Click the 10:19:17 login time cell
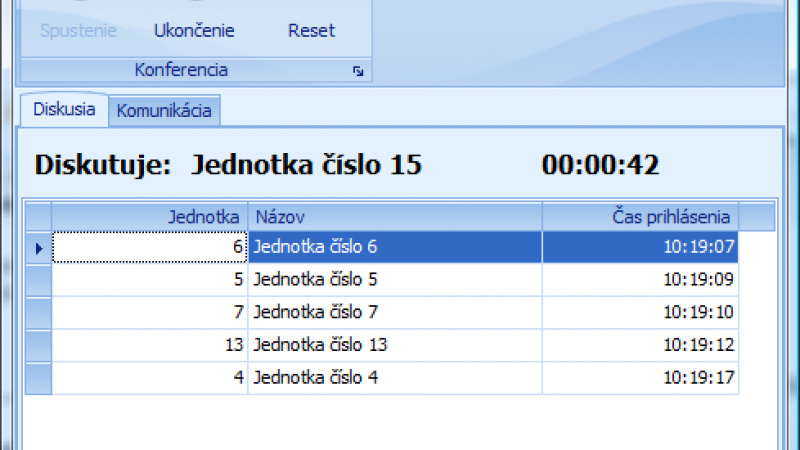800x450 pixels. click(640, 378)
